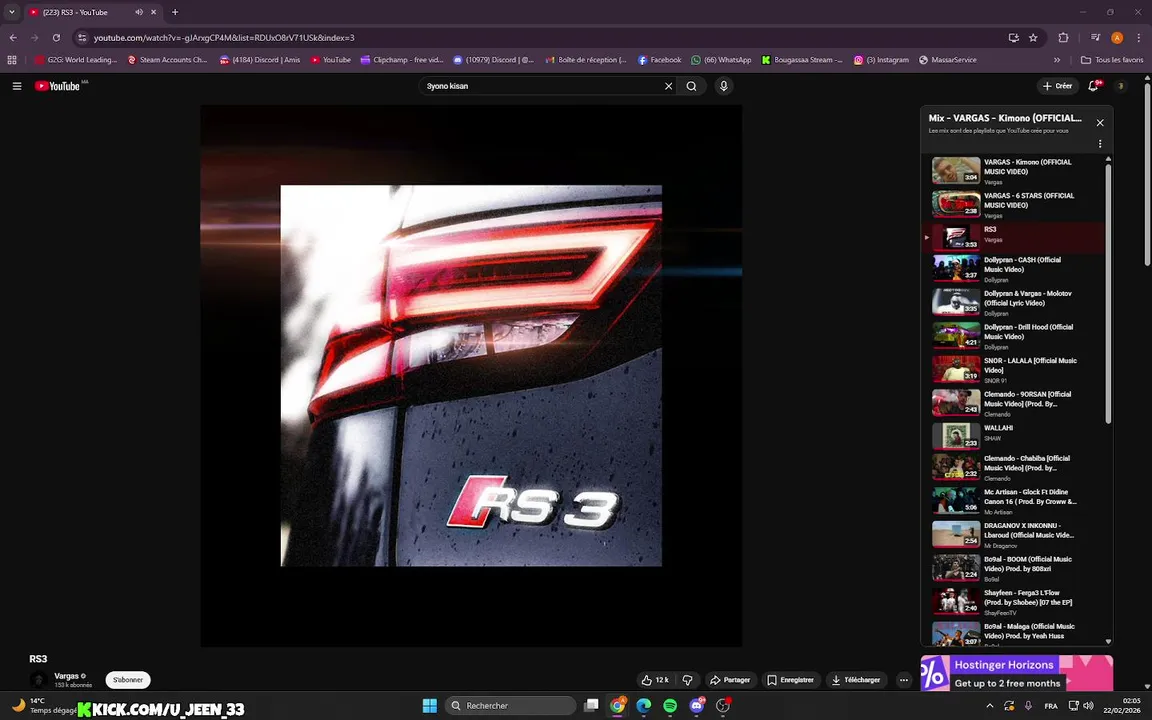The image size is (1152, 720).
Task: Open Chrome media controls icon
Action: [x=1095, y=37]
